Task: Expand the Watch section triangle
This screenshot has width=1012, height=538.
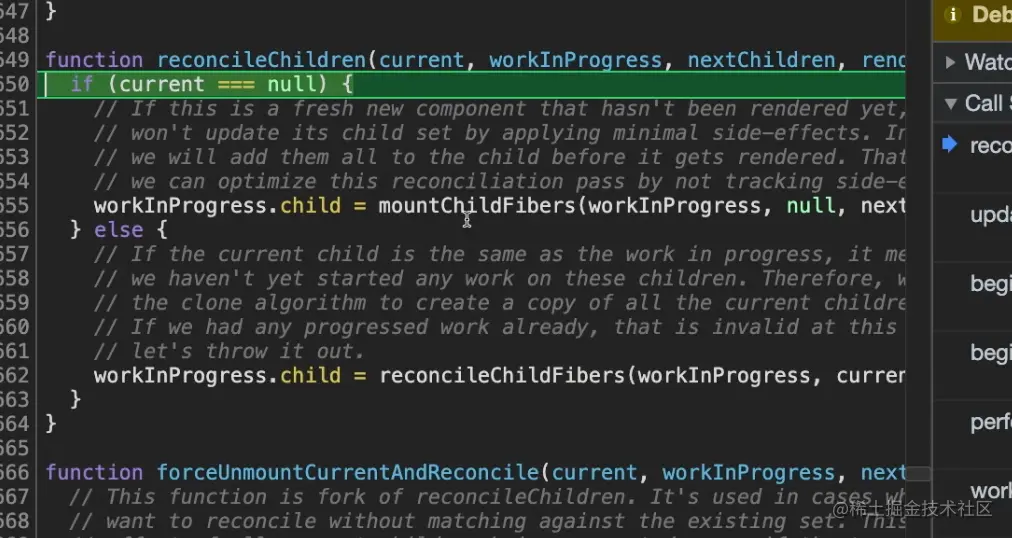Action: [x=950, y=62]
